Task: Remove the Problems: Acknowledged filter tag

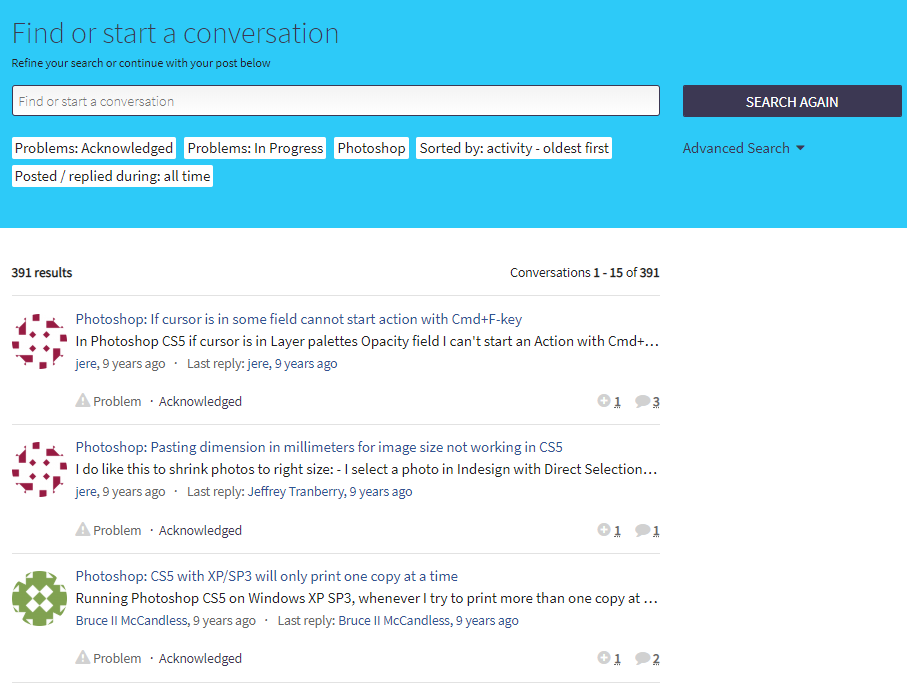Action: 94,148
